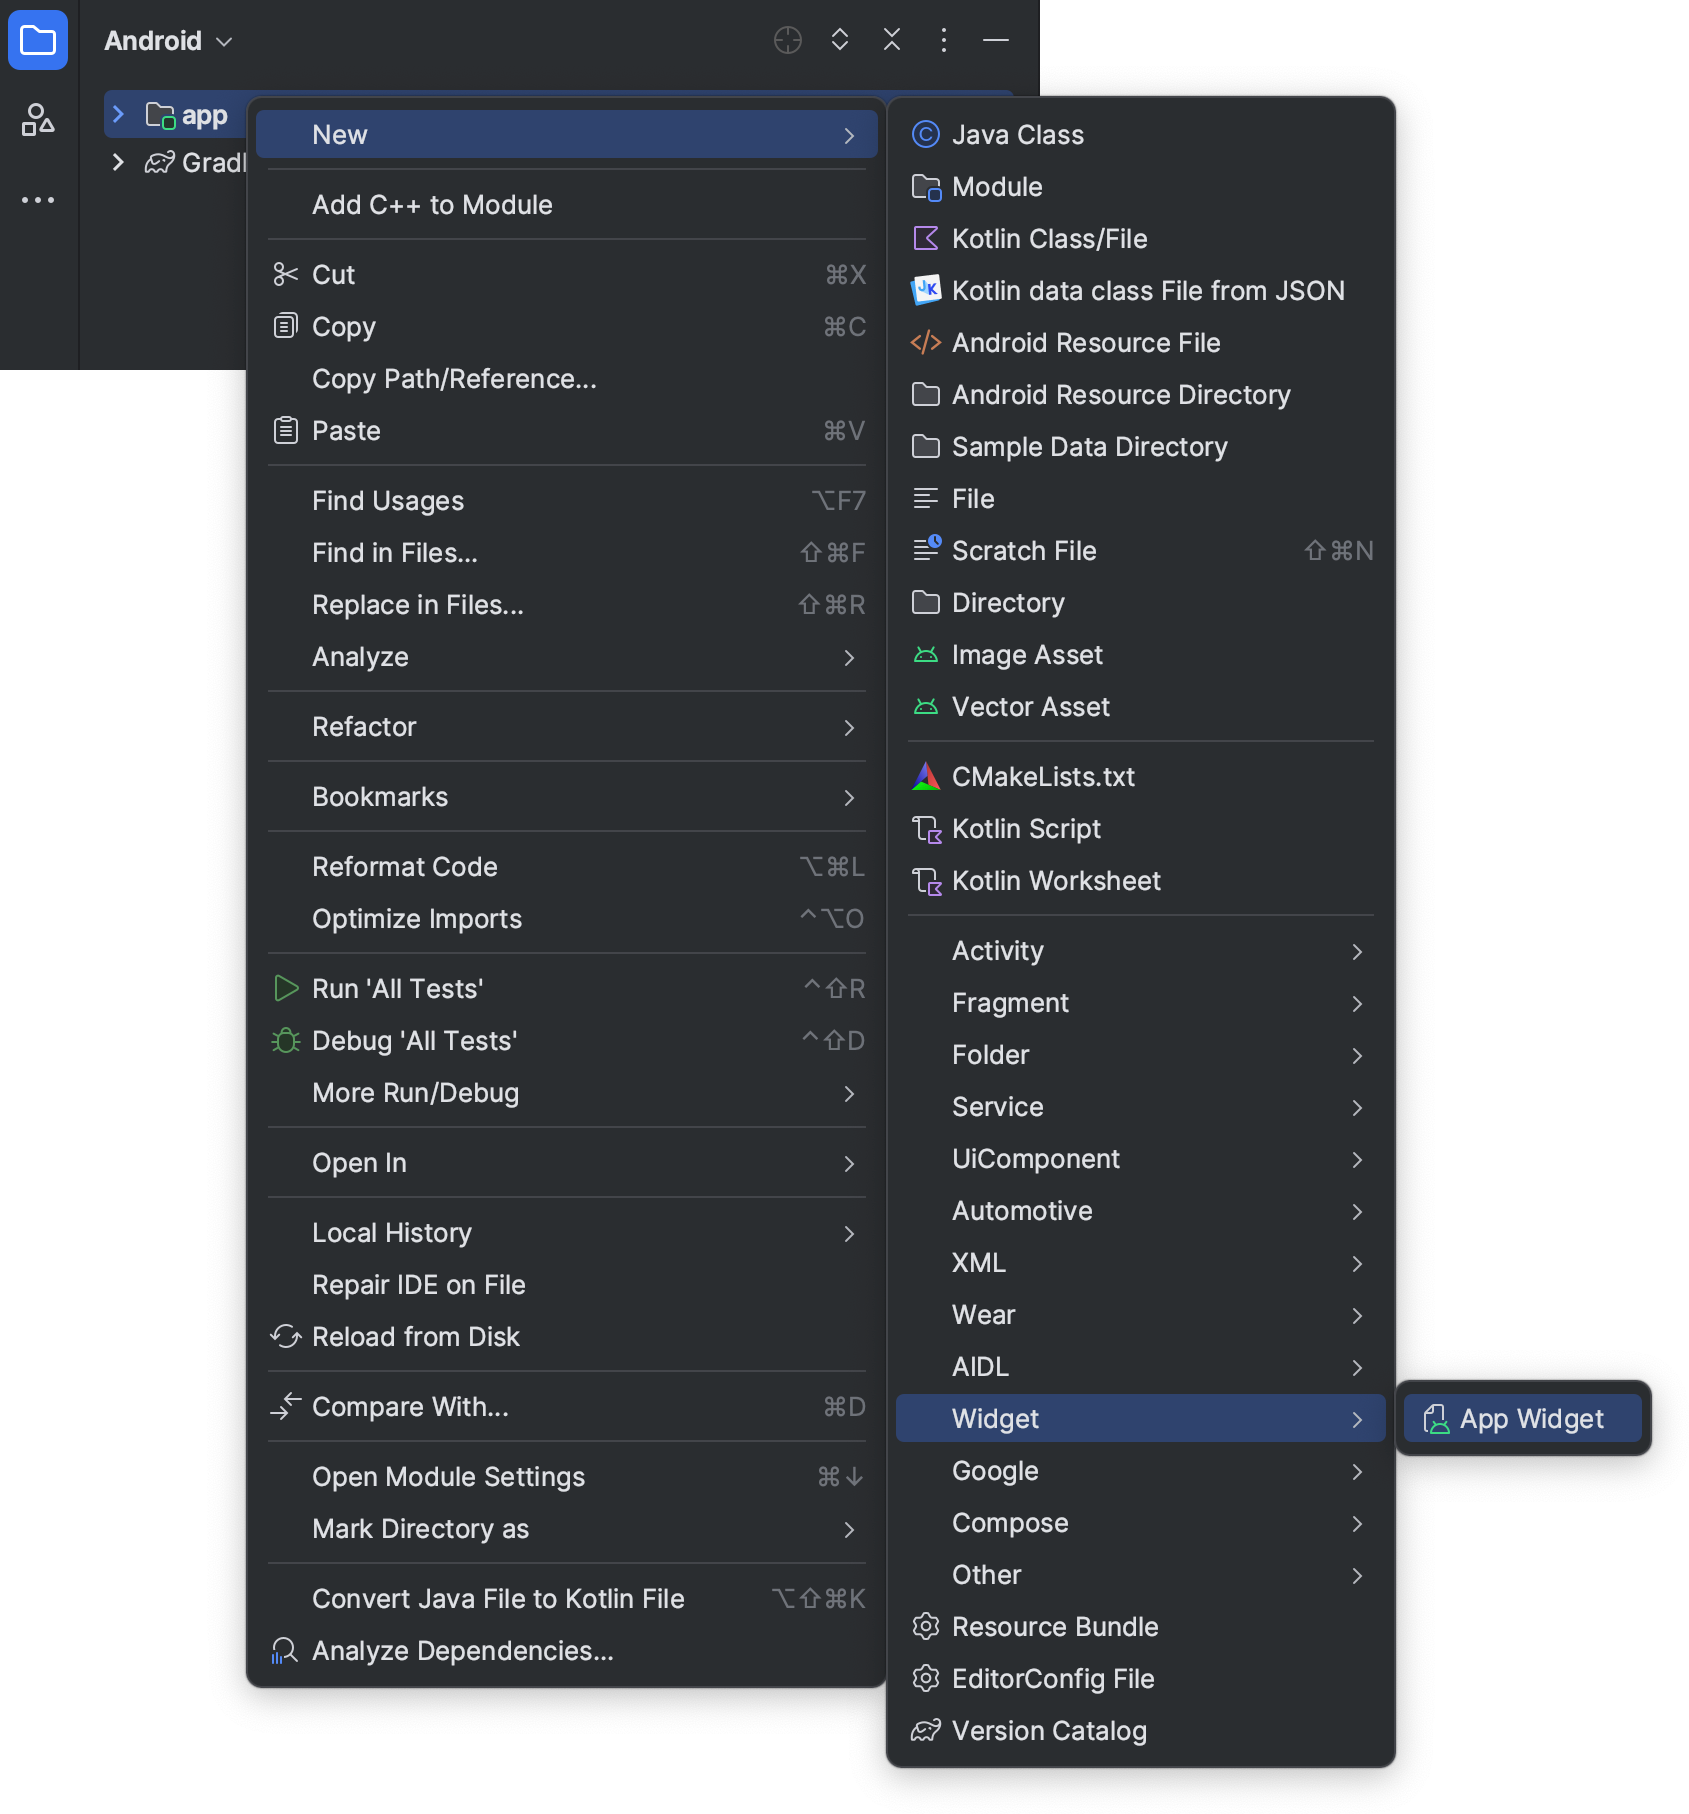This screenshot has height=1814, width=1689.
Task: Click the Image Asset icon
Action: pyautogui.click(x=926, y=654)
